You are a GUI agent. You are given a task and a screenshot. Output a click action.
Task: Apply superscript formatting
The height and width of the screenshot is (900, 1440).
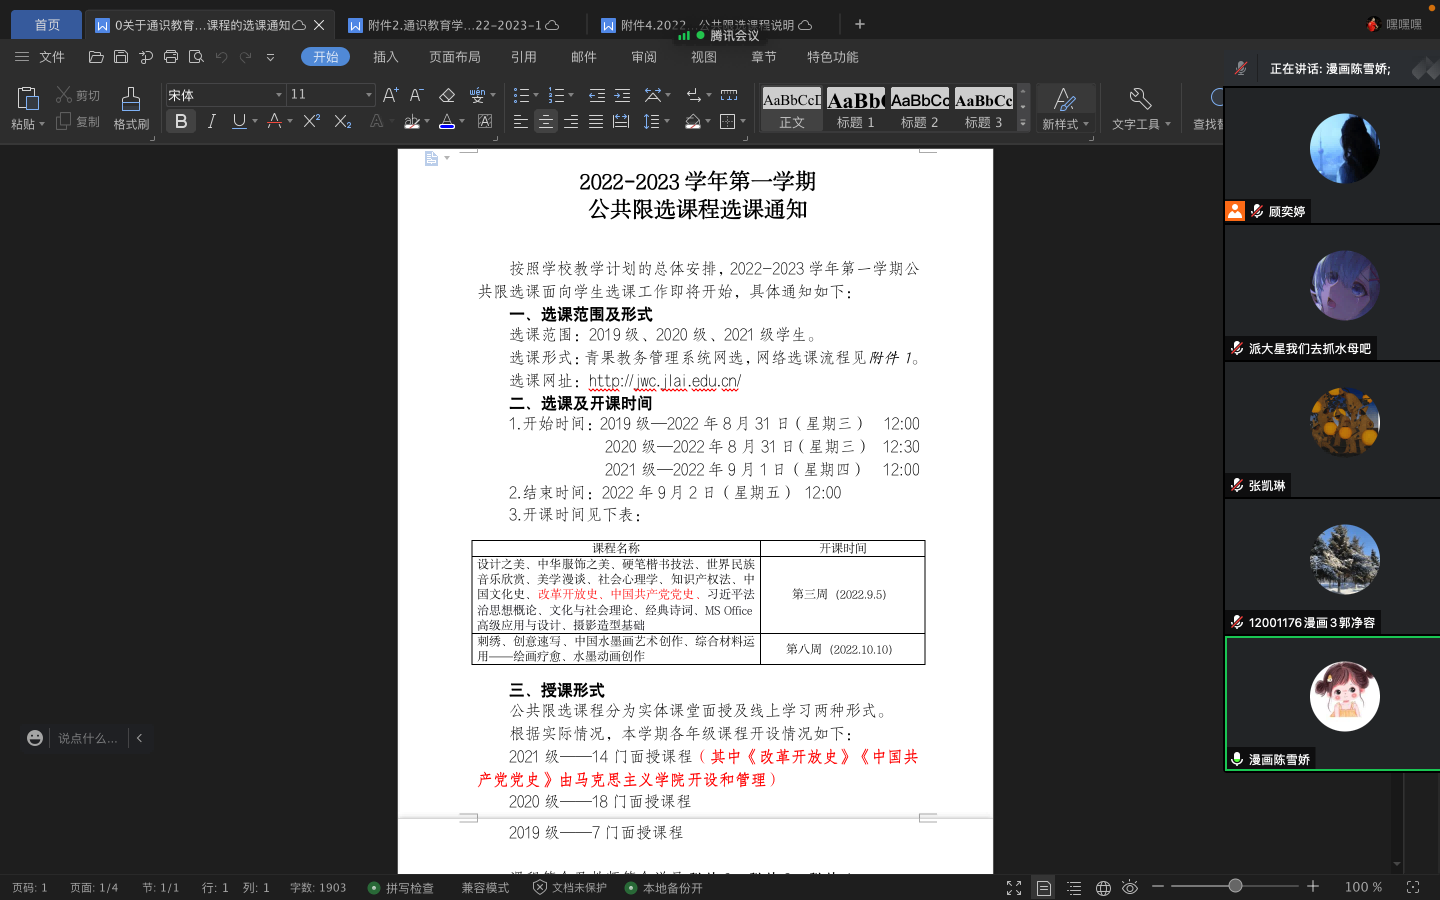click(312, 121)
